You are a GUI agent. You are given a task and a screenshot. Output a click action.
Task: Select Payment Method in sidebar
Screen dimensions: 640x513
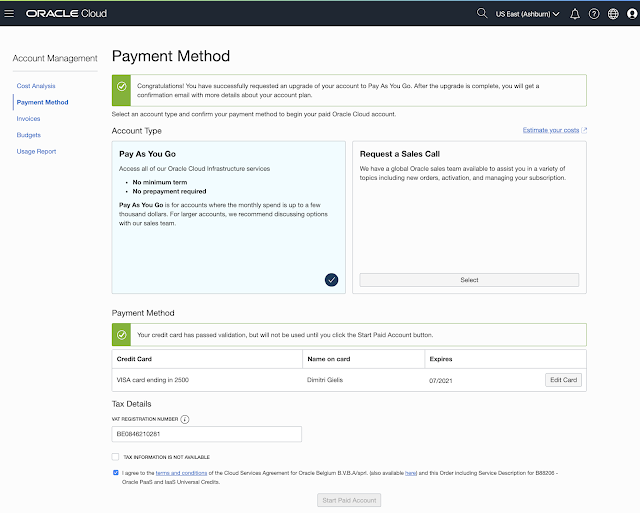[x=42, y=102]
